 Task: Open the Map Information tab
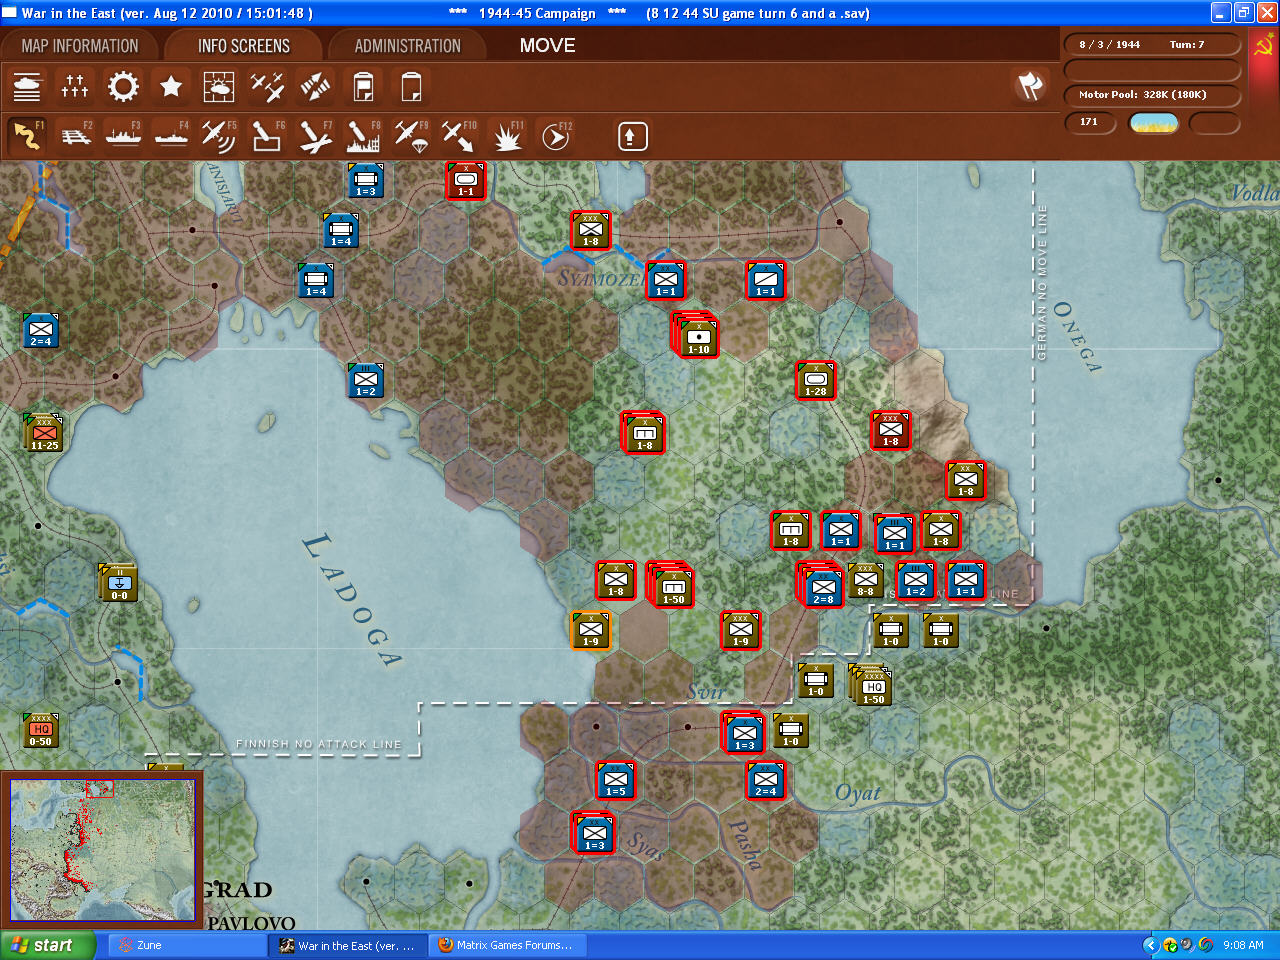pos(80,46)
